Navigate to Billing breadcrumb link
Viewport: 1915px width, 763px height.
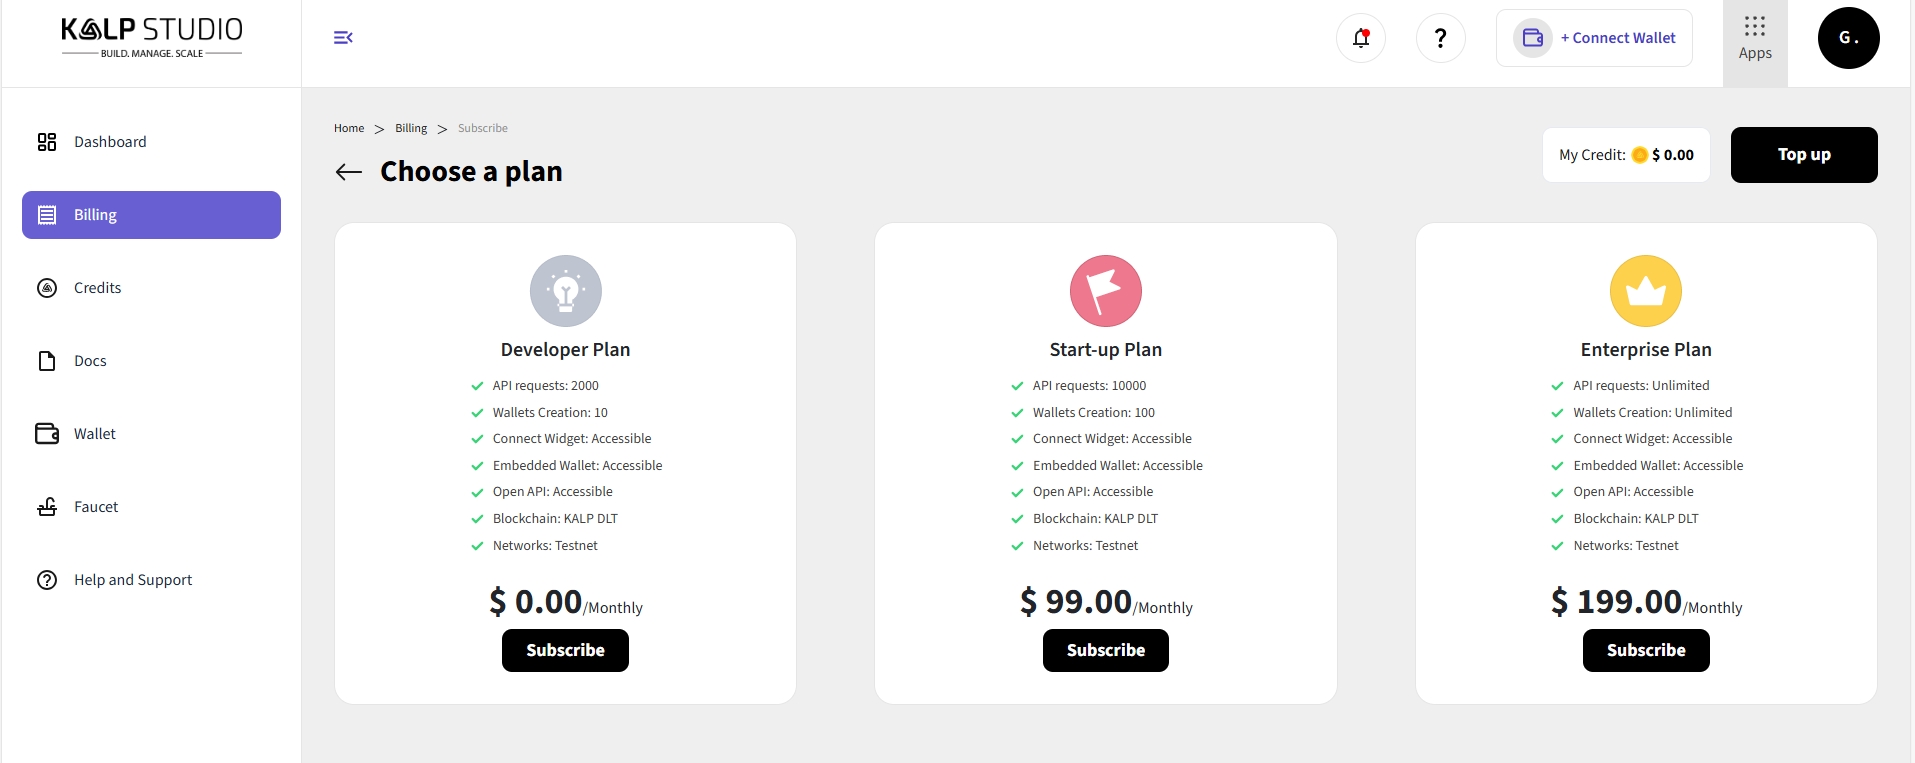click(411, 128)
